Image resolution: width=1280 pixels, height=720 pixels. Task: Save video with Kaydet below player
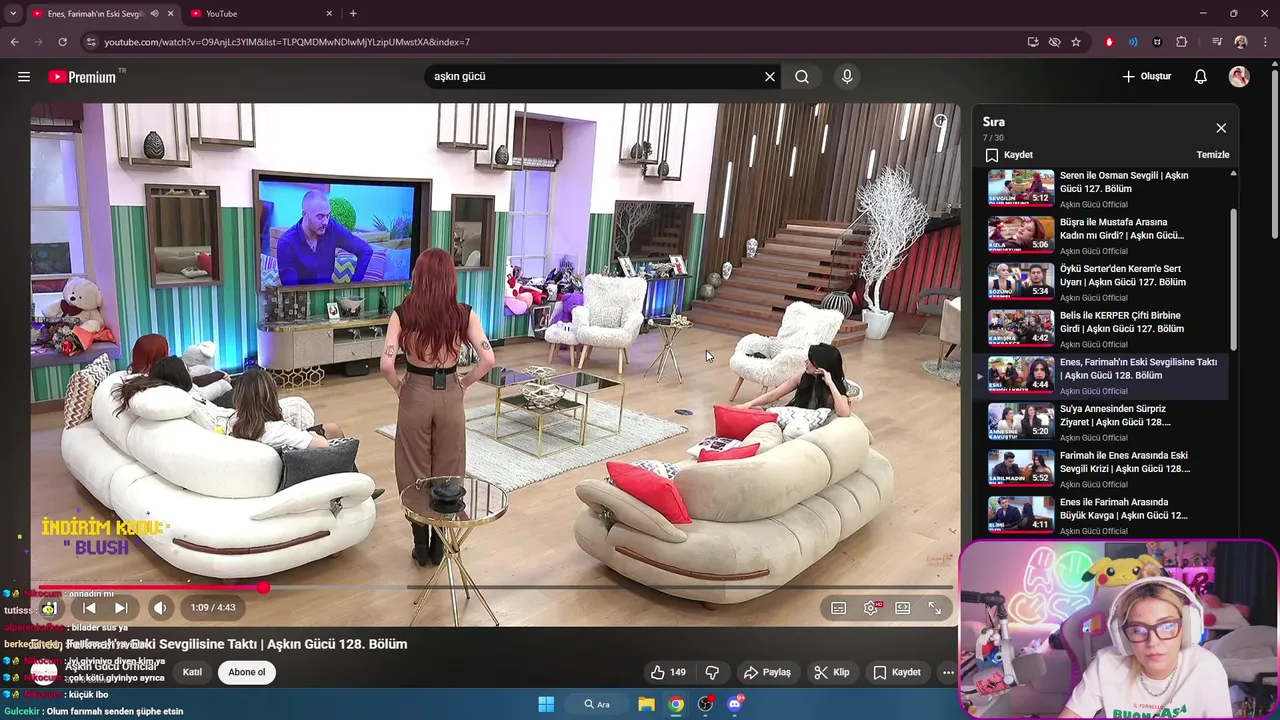coord(897,672)
